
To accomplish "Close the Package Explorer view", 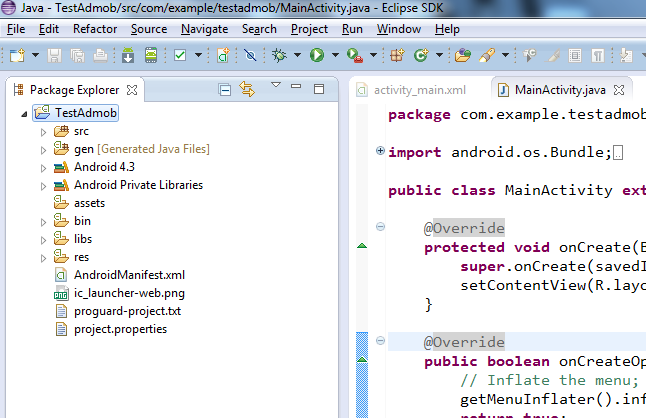I will [x=132, y=90].
